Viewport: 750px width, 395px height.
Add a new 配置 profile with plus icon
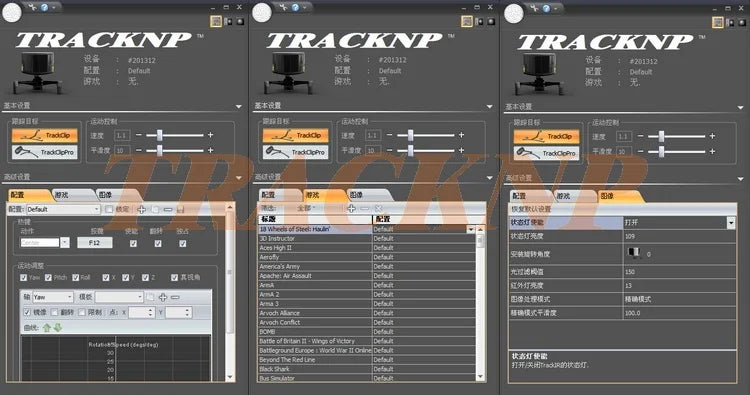point(142,209)
